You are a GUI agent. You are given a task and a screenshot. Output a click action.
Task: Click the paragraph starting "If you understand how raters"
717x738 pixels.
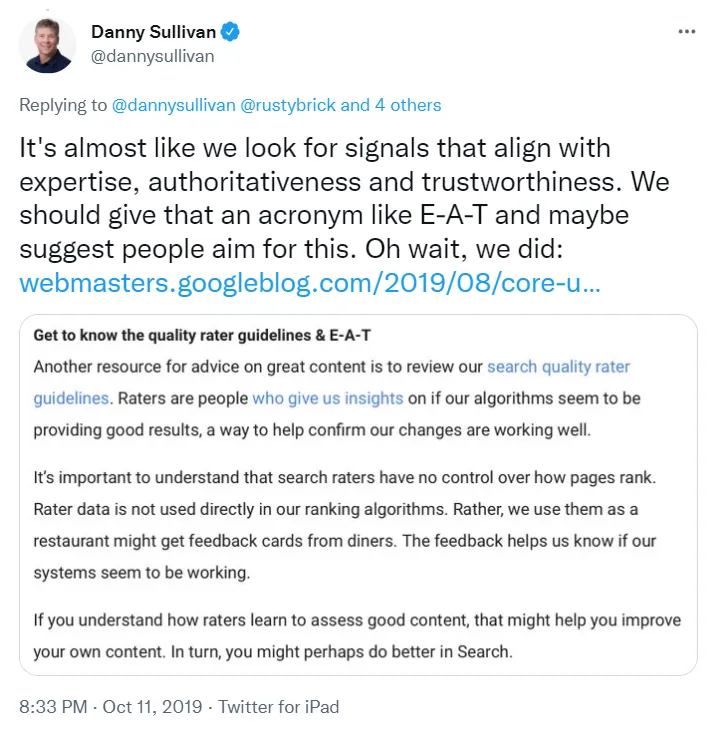tap(357, 636)
